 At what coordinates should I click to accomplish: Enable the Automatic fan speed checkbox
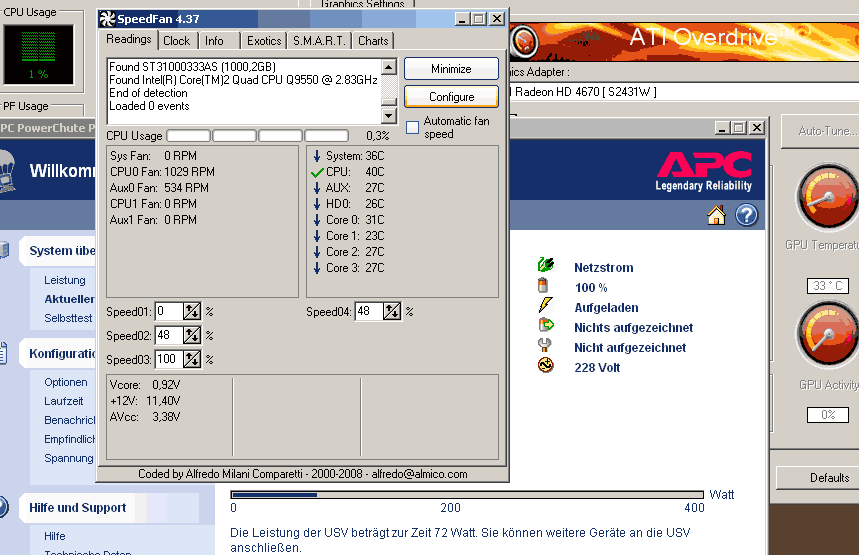[x=413, y=128]
